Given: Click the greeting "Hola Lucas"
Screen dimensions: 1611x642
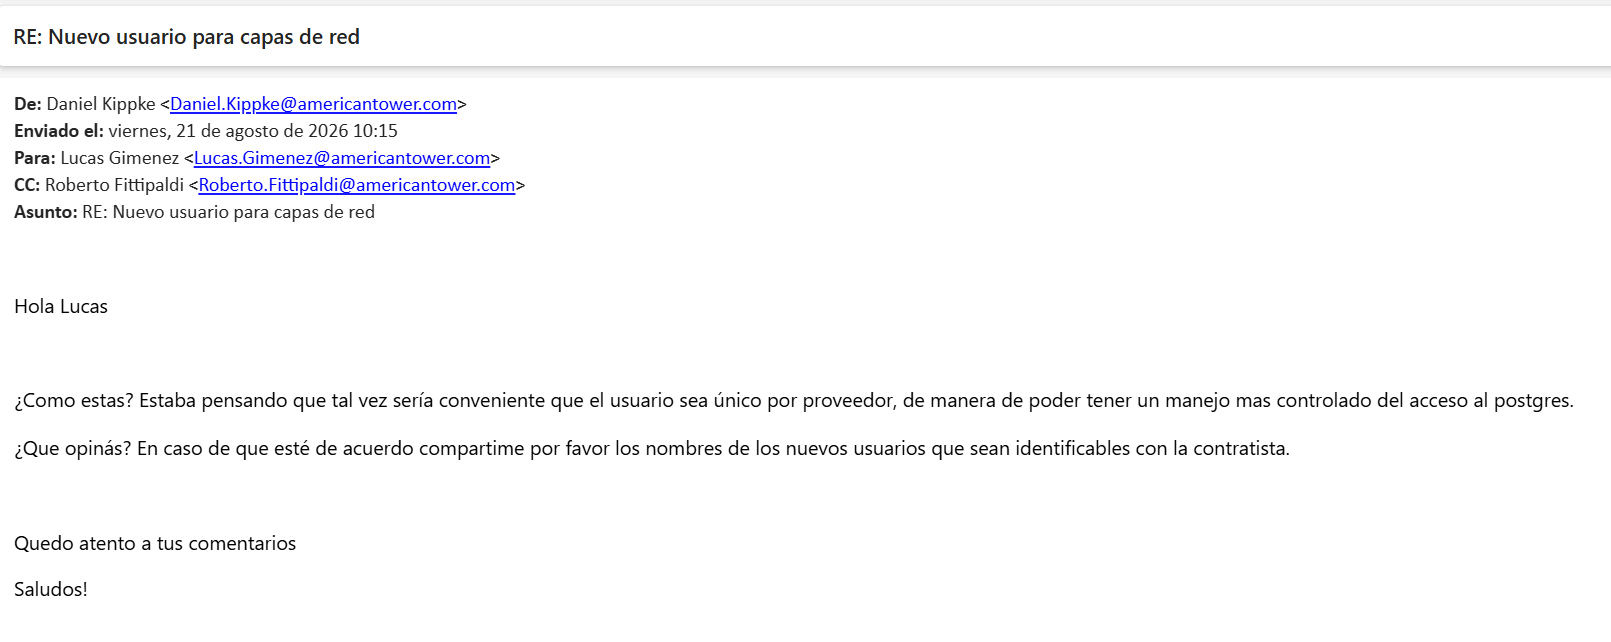Looking at the screenshot, I should tap(61, 307).
